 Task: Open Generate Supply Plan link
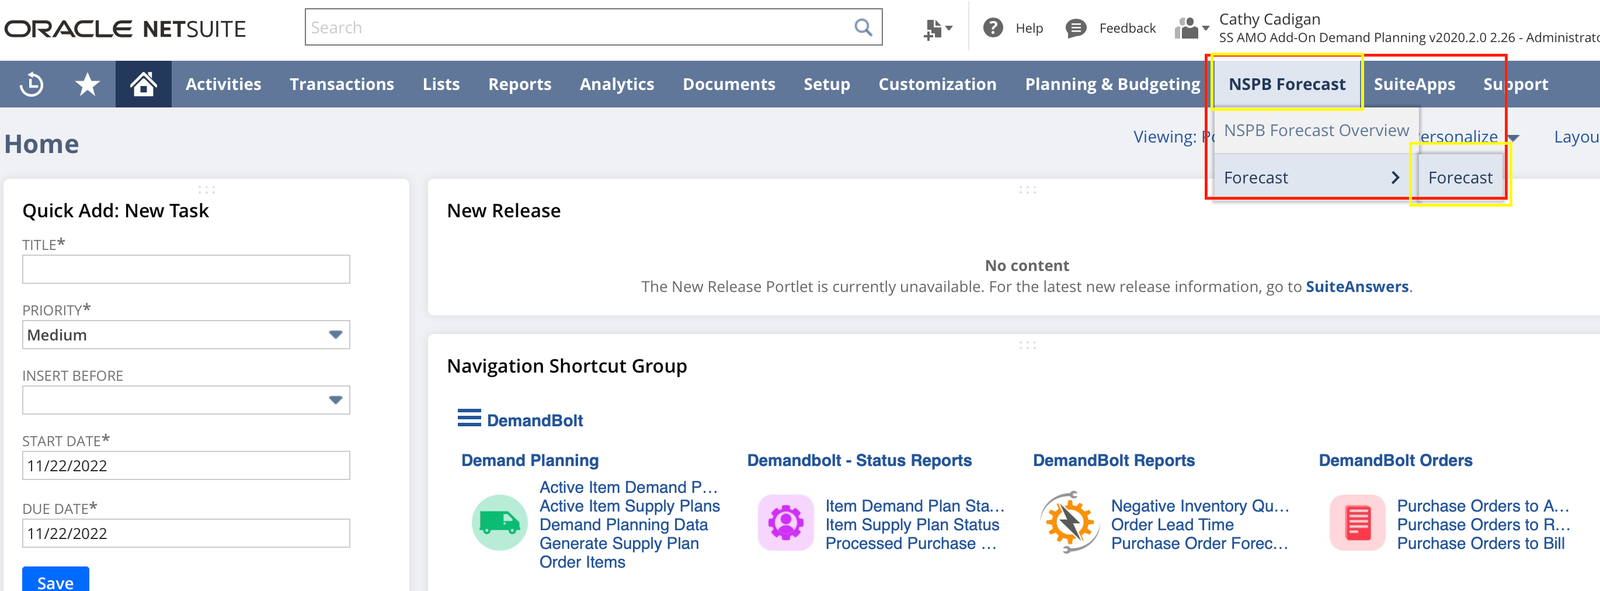(619, 544)
